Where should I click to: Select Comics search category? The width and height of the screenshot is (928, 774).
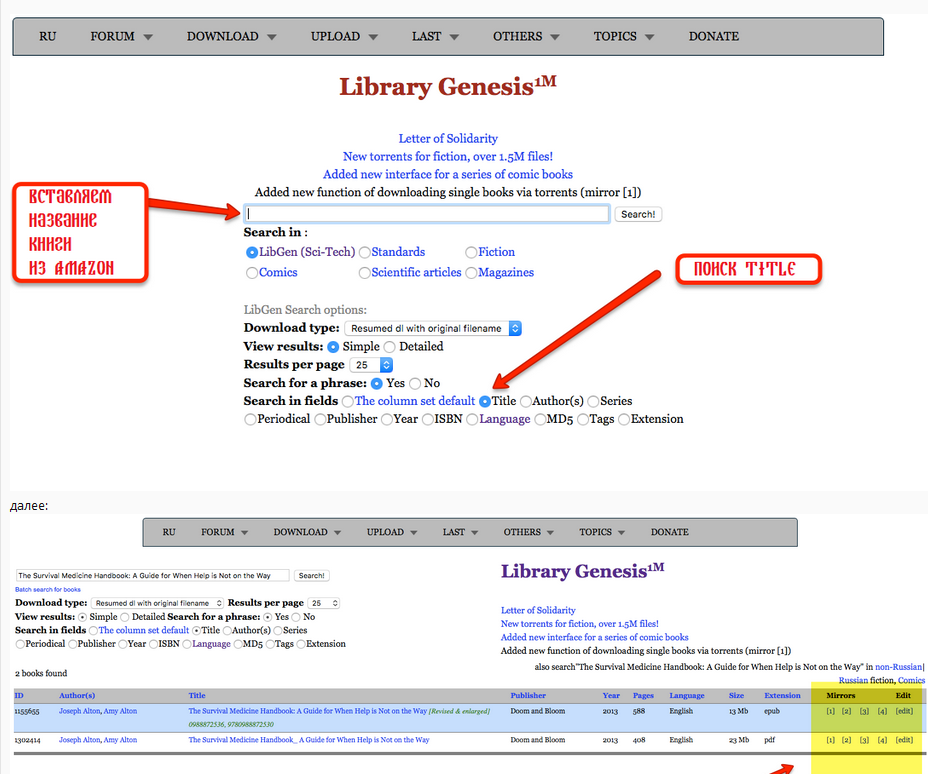pos(252,273)
